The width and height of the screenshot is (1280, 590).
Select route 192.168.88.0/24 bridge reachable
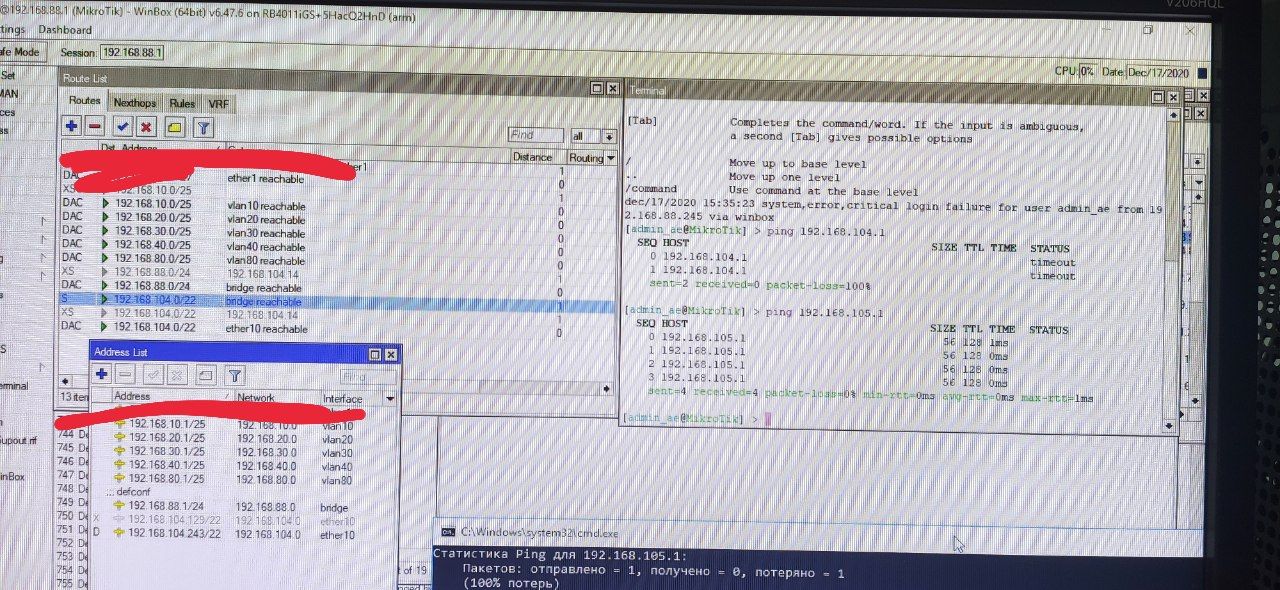point(336,288)
